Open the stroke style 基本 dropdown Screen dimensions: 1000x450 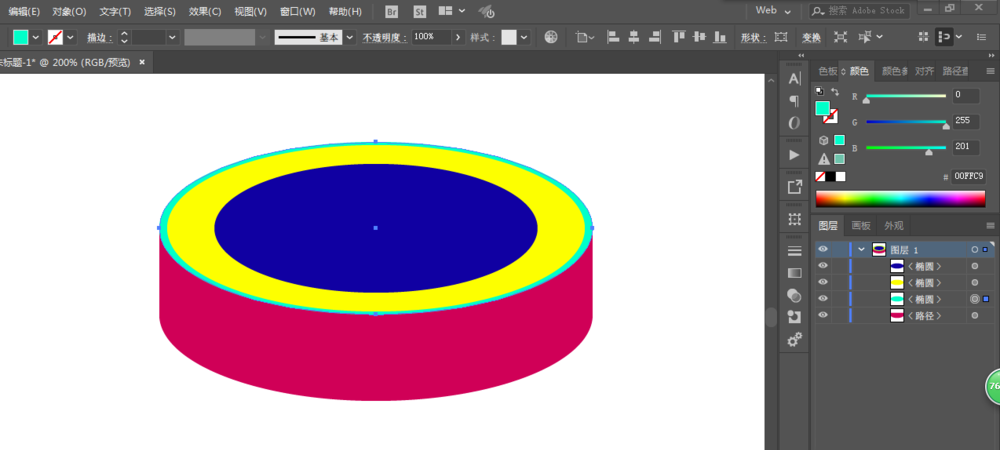pos(349,37)
